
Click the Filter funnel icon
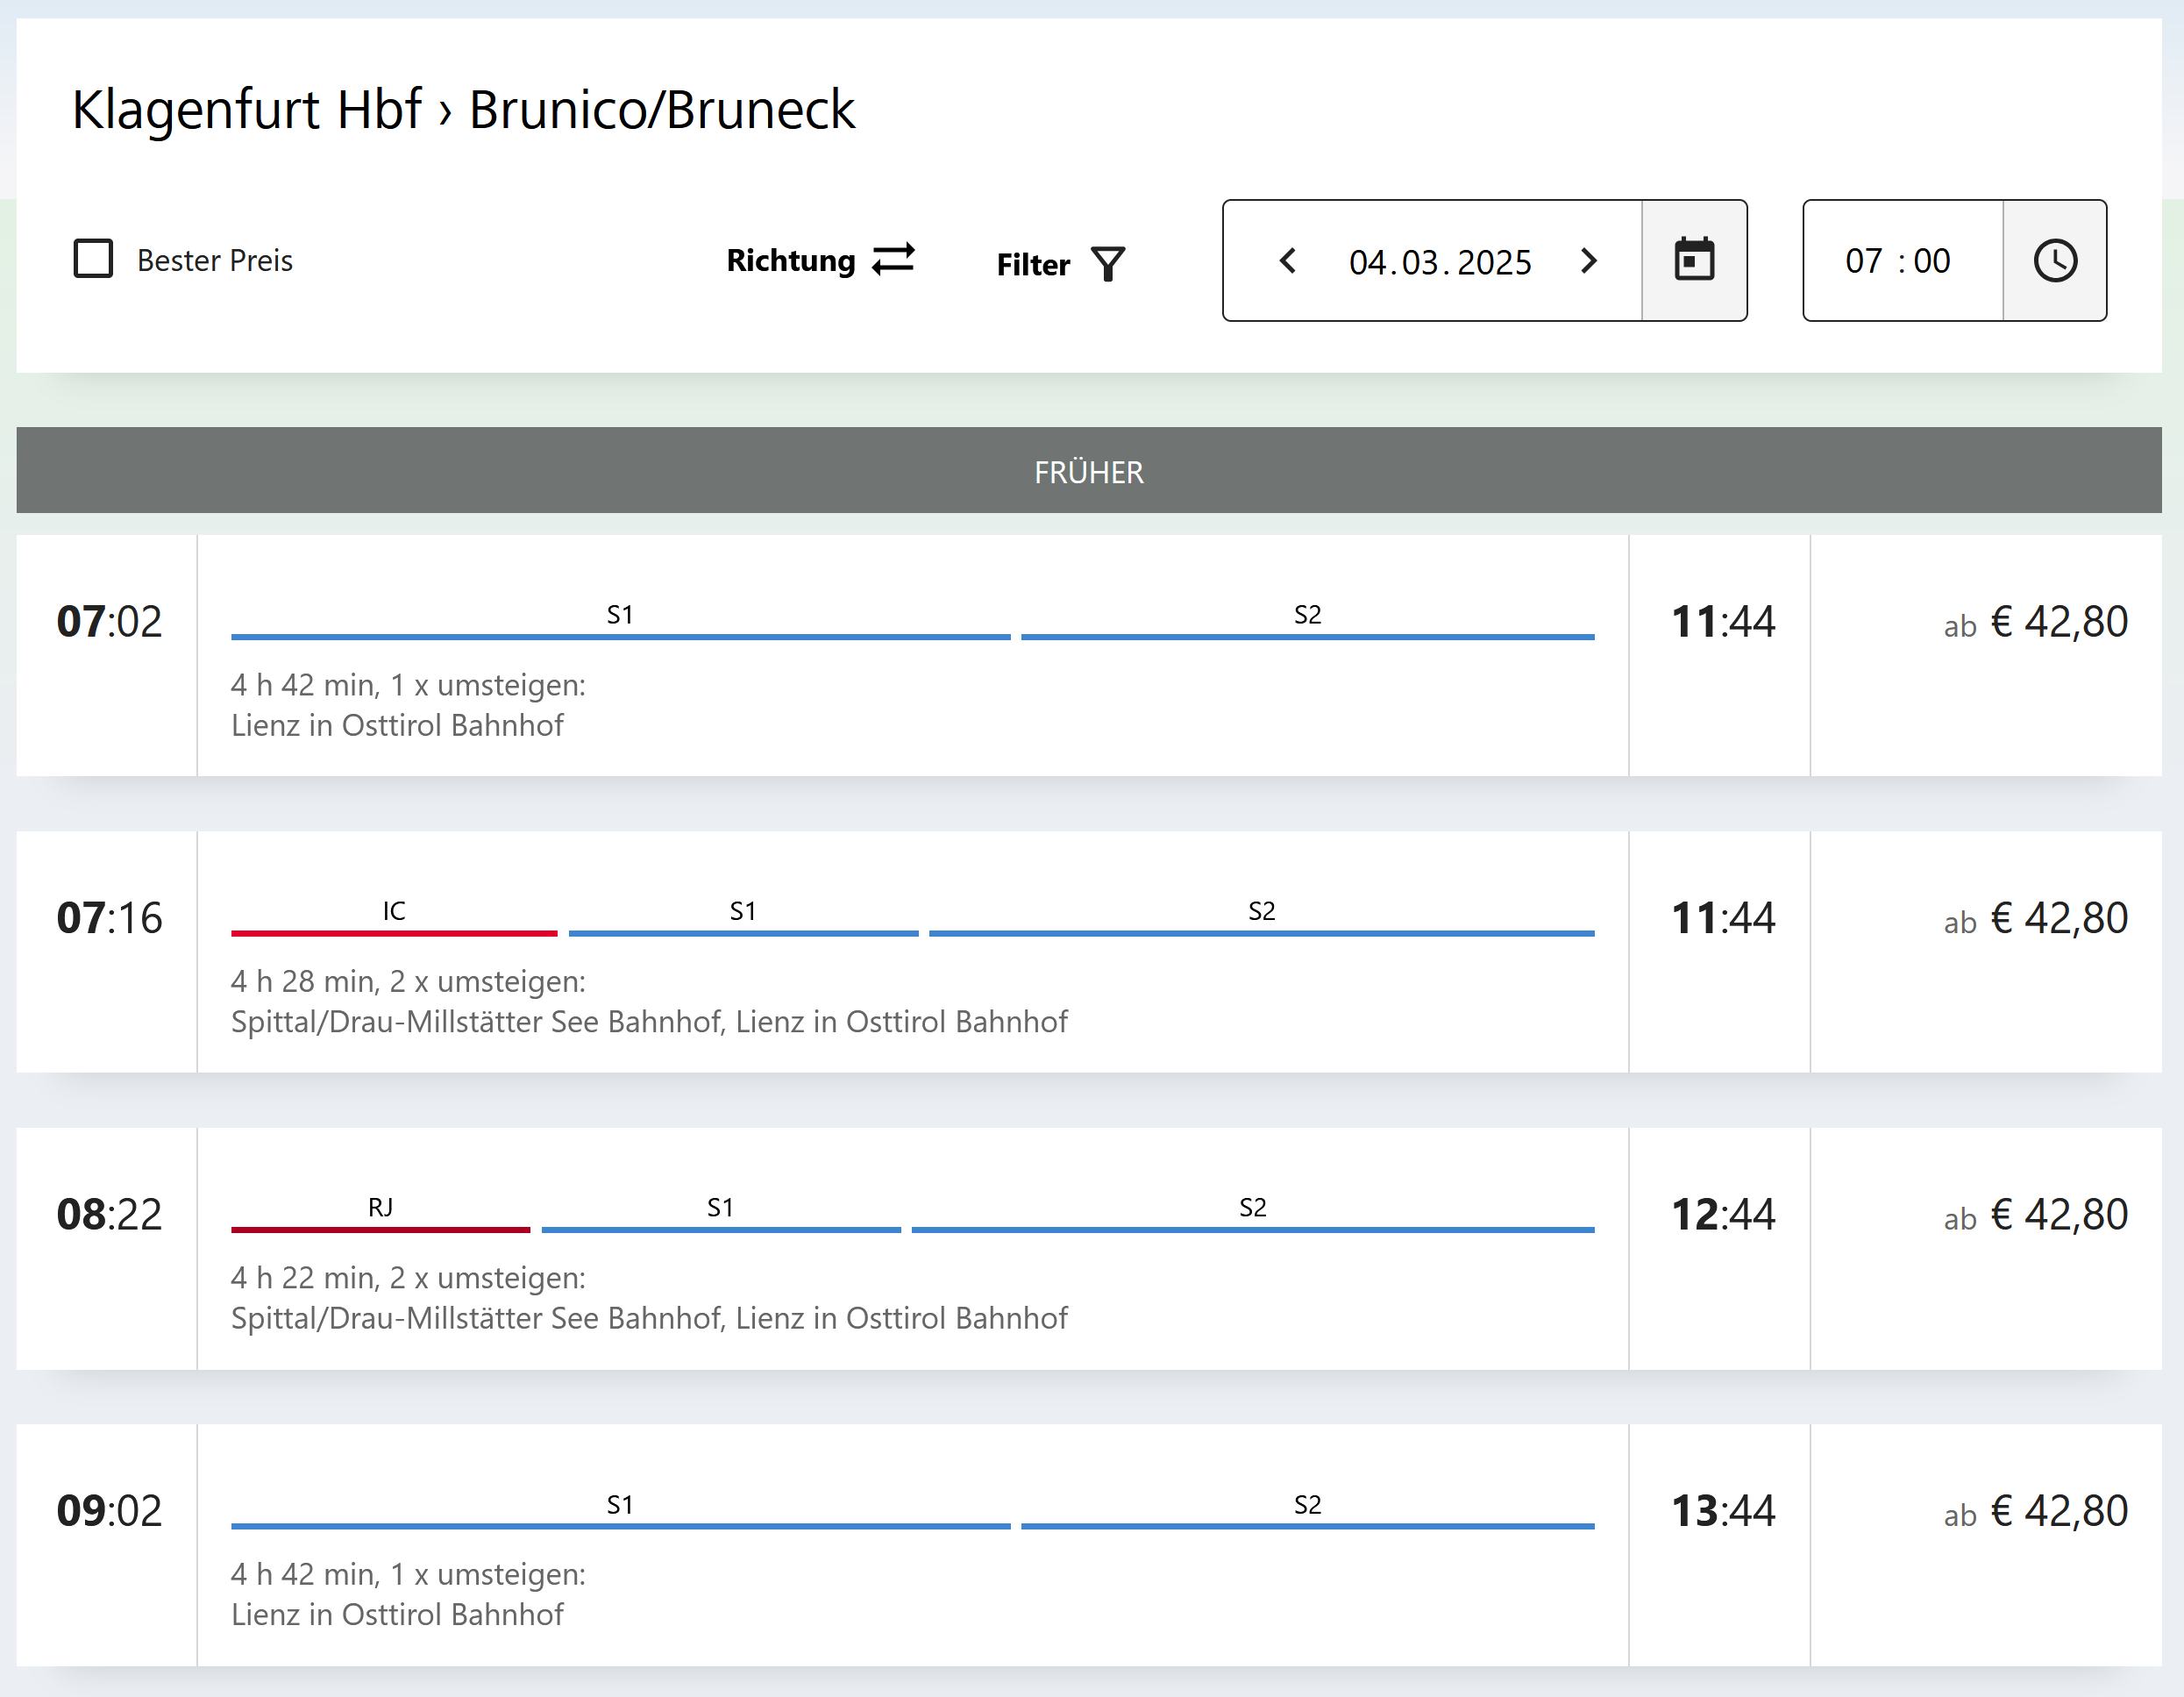pos(1108,264)
